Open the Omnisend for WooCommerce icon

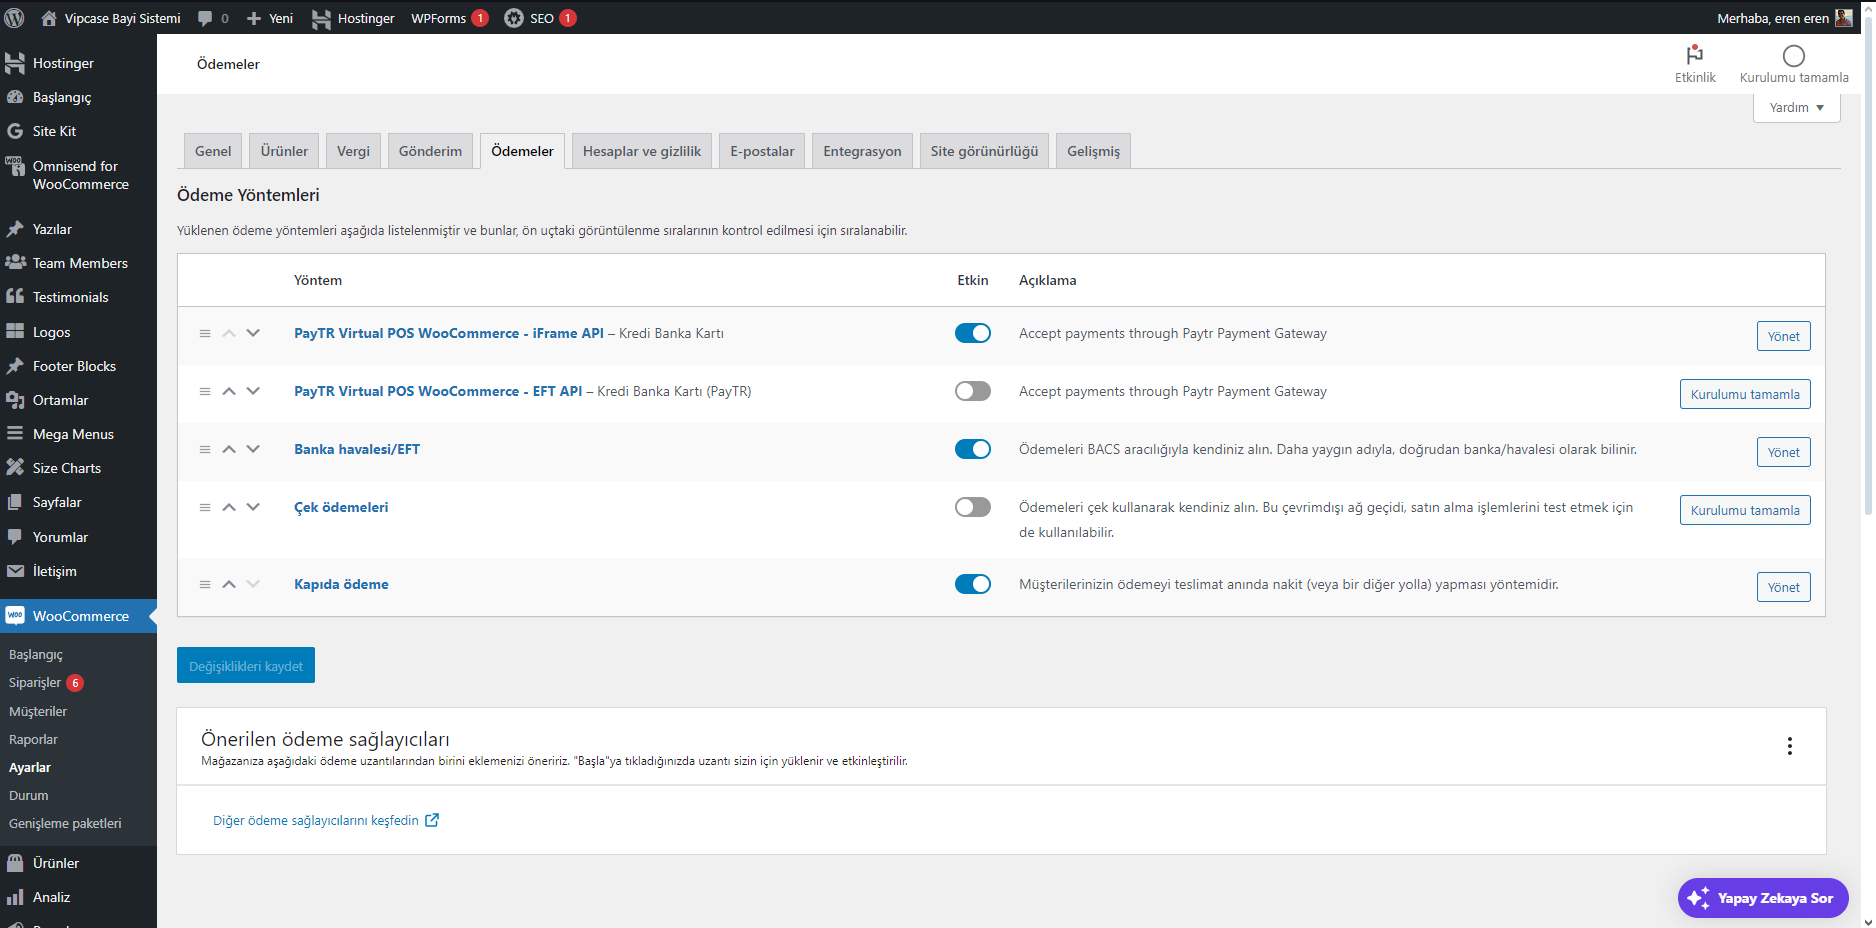(15, 166)
